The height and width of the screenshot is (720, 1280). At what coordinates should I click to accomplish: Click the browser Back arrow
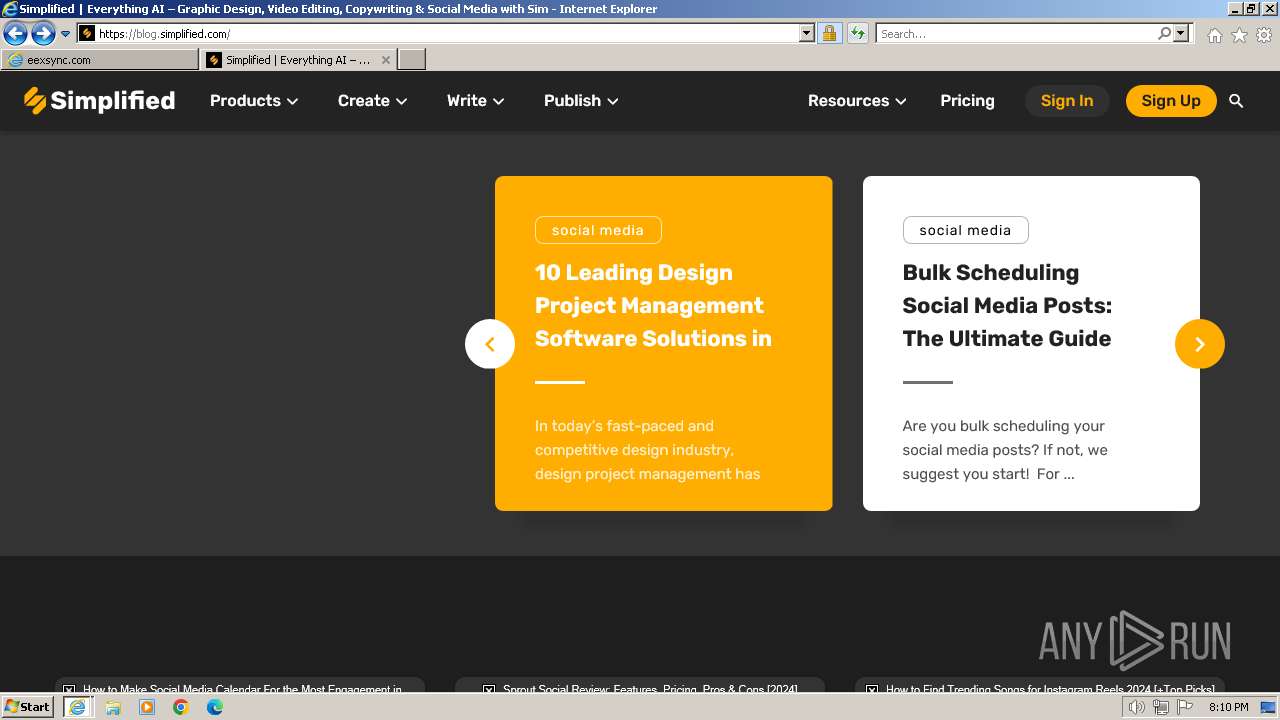(x=15, y=33)
